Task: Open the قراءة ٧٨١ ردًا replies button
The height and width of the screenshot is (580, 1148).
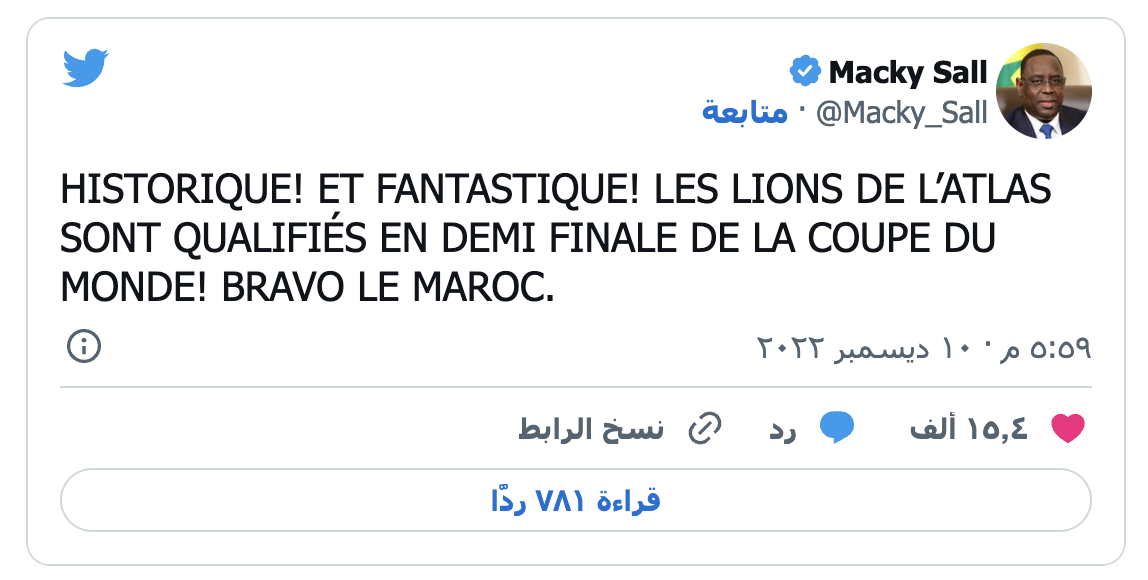Action: (575, 500)
